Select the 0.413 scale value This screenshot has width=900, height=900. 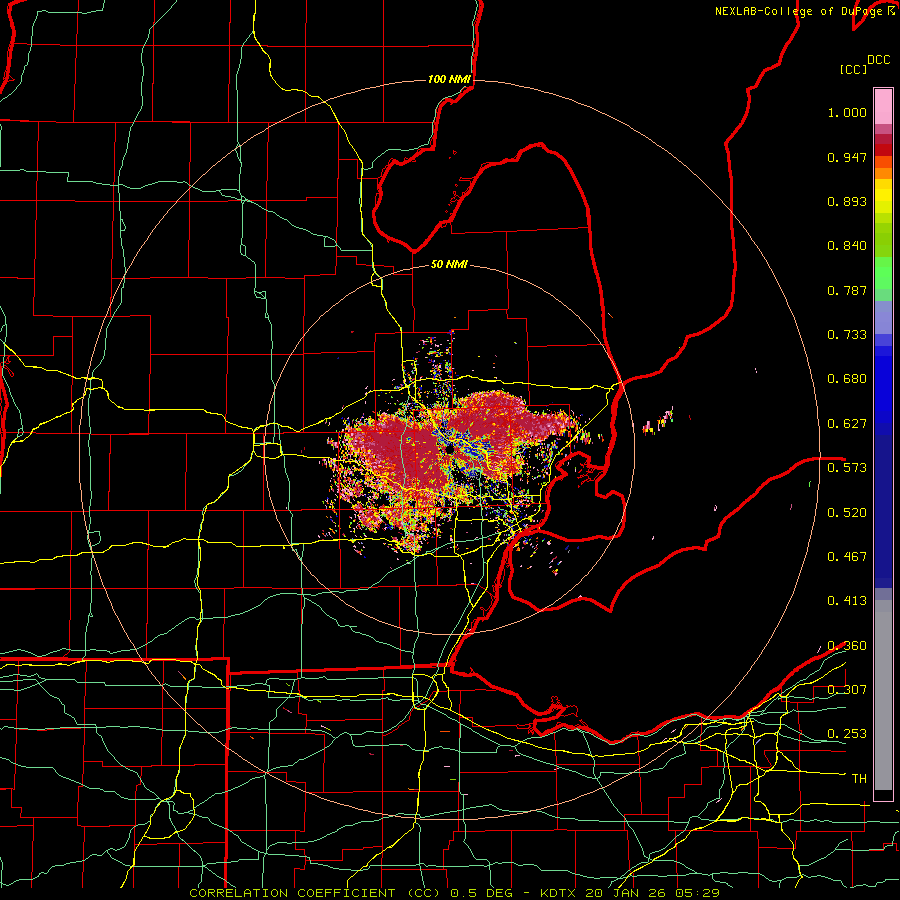[847, 601]
